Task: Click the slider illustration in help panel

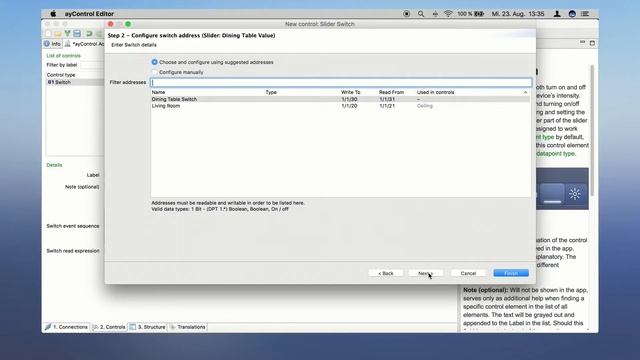Action: (562, 189)
